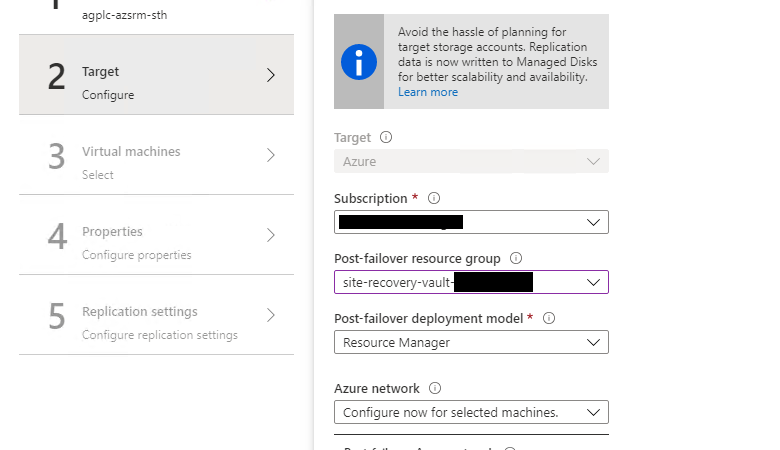Viewport: 780px width, 450px height.
Task: Click the large blue information icon in the banner
Action: [359, 62]
